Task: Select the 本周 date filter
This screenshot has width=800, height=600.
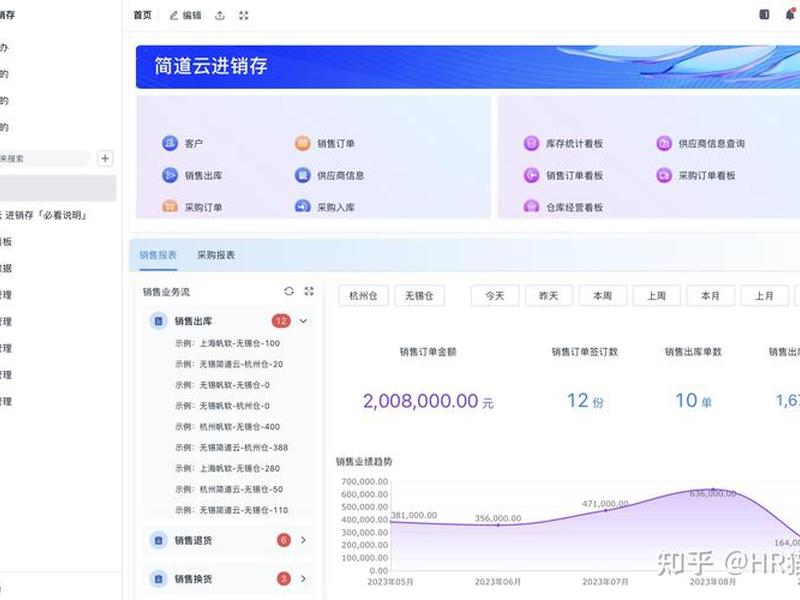Action: point(603,296)
